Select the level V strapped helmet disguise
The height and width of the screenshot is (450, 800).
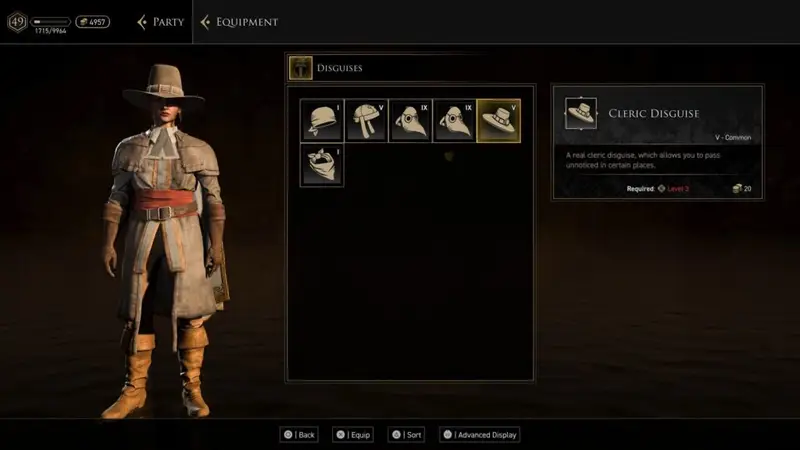pos(366,121)
